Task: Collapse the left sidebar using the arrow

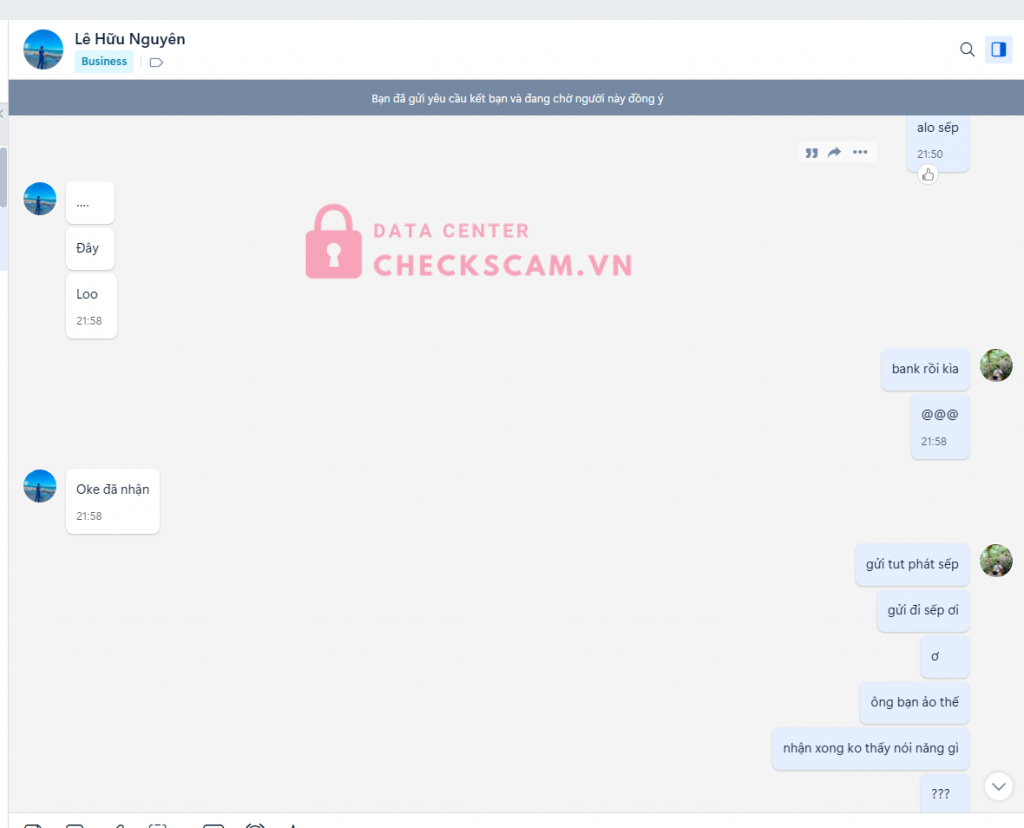Action: (x=3, y=113)
